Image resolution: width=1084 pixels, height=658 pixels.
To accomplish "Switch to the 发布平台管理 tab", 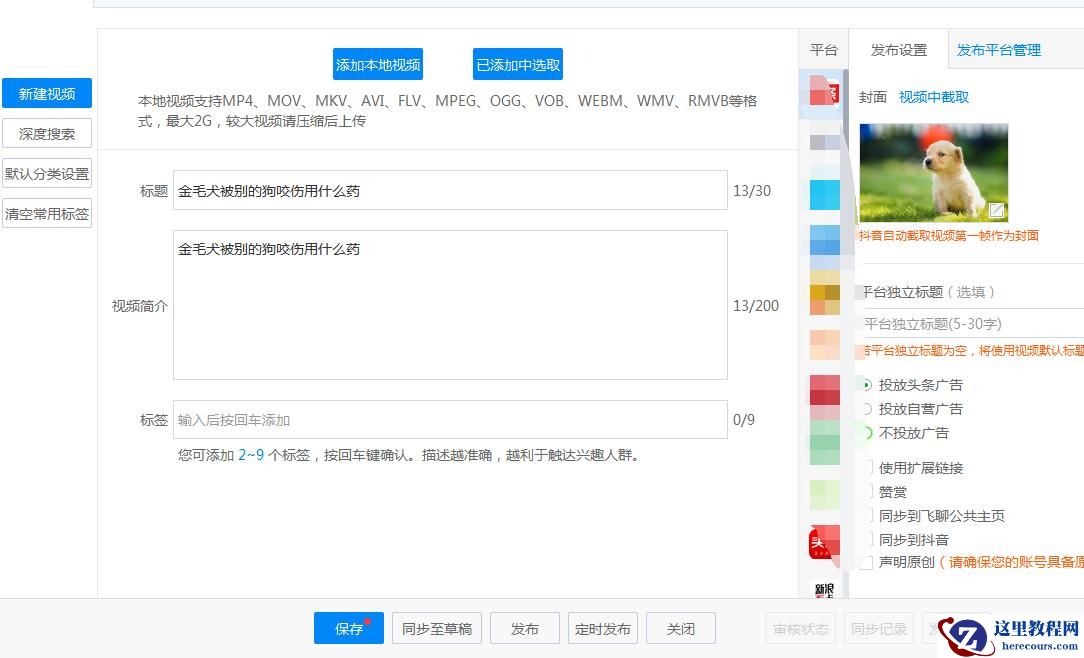I will [998, 50].
